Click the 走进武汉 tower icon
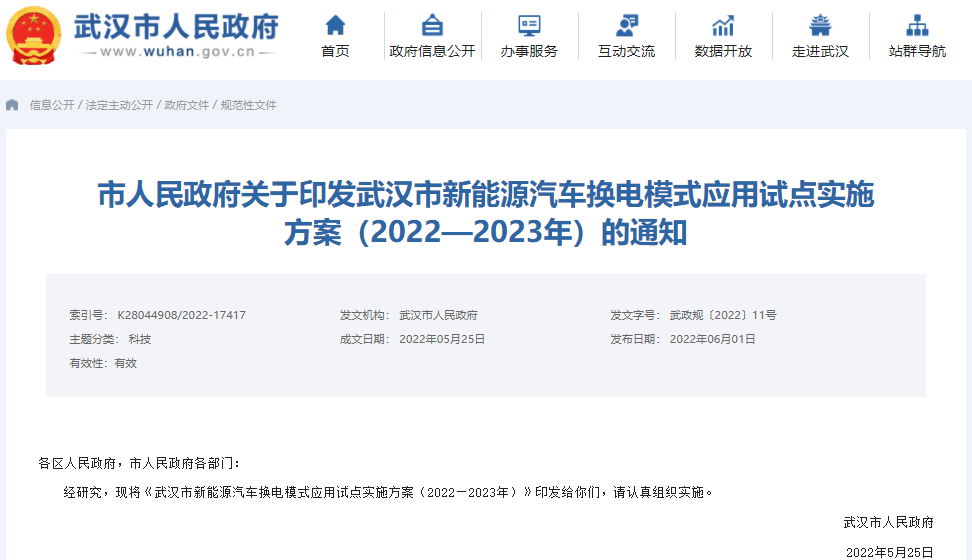This screenshot has width=972, height=560. tap(820, 25)
